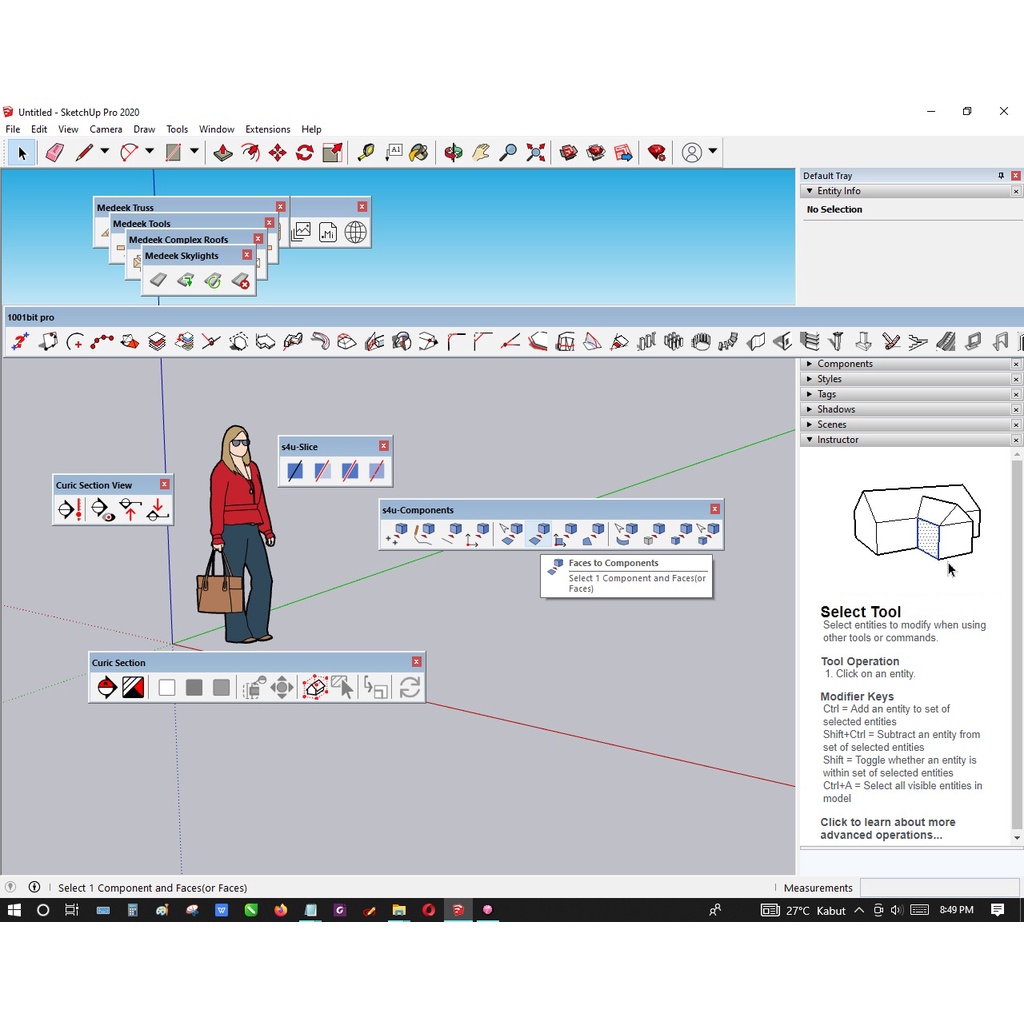Viewport: 1024px width, 1024px height.
Task: Open pencil tool dropdown arrow
Action: click(x=104, y=151)
